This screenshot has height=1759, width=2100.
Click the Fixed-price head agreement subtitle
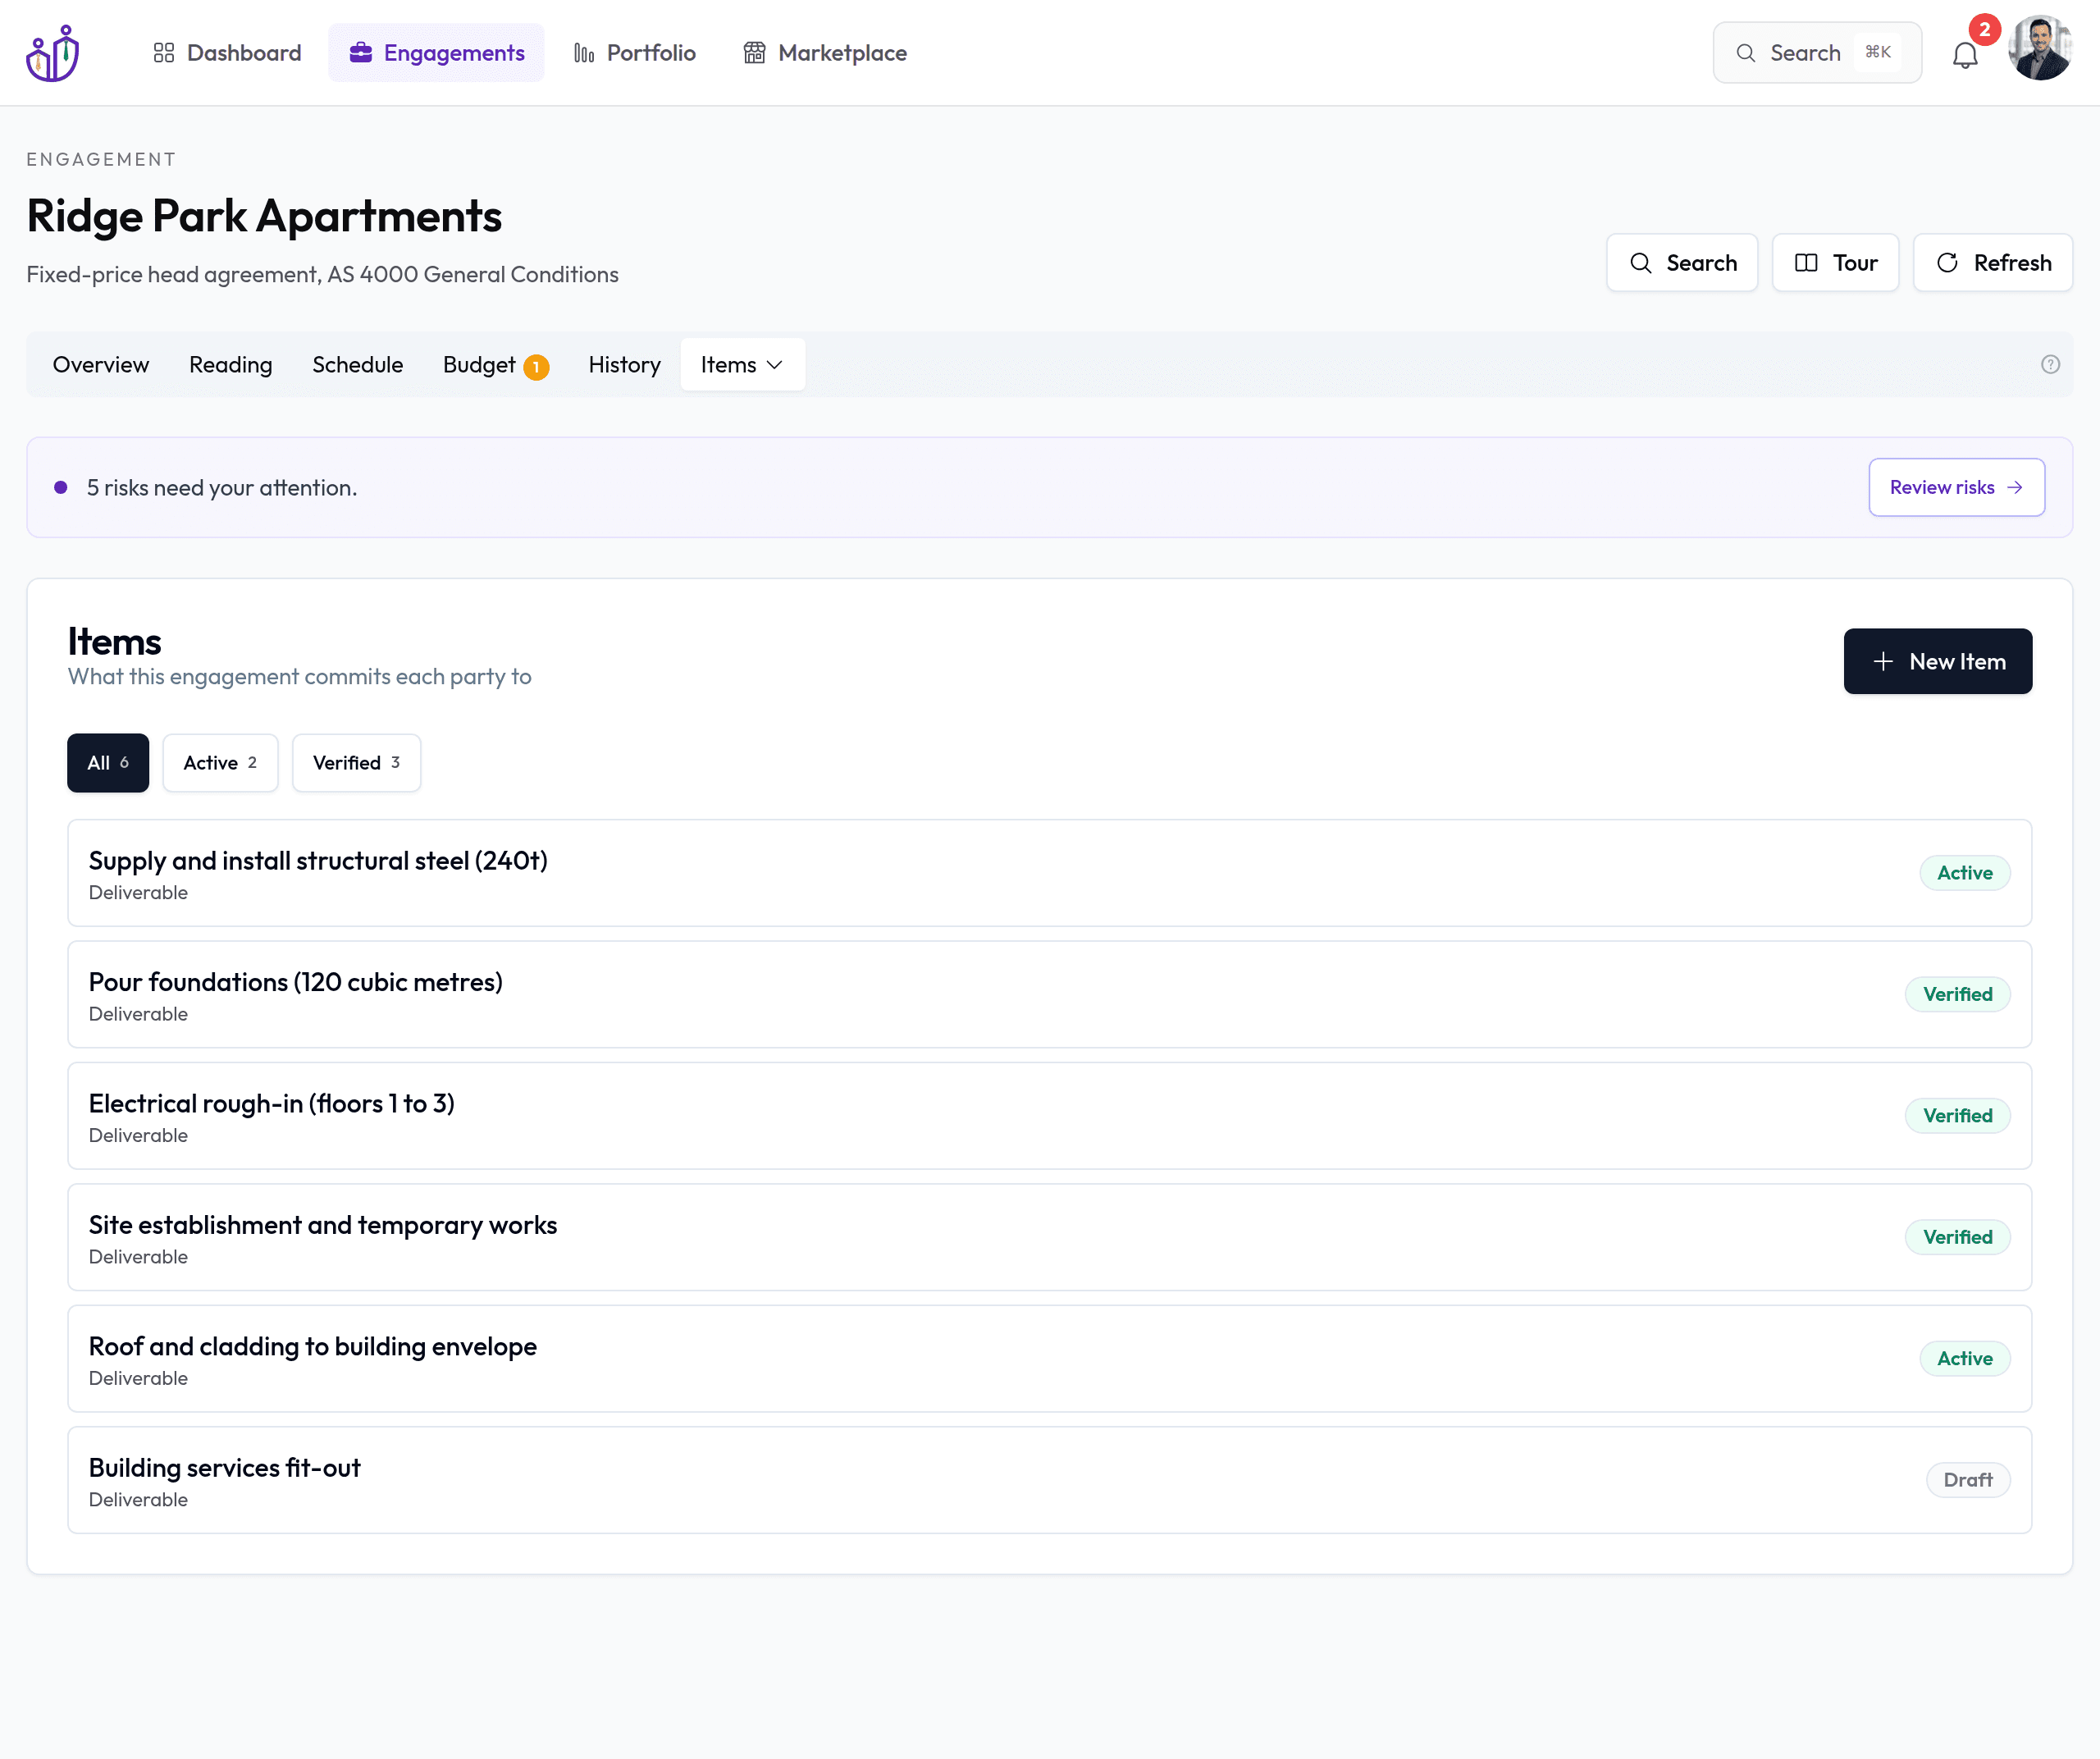(322, 275)
